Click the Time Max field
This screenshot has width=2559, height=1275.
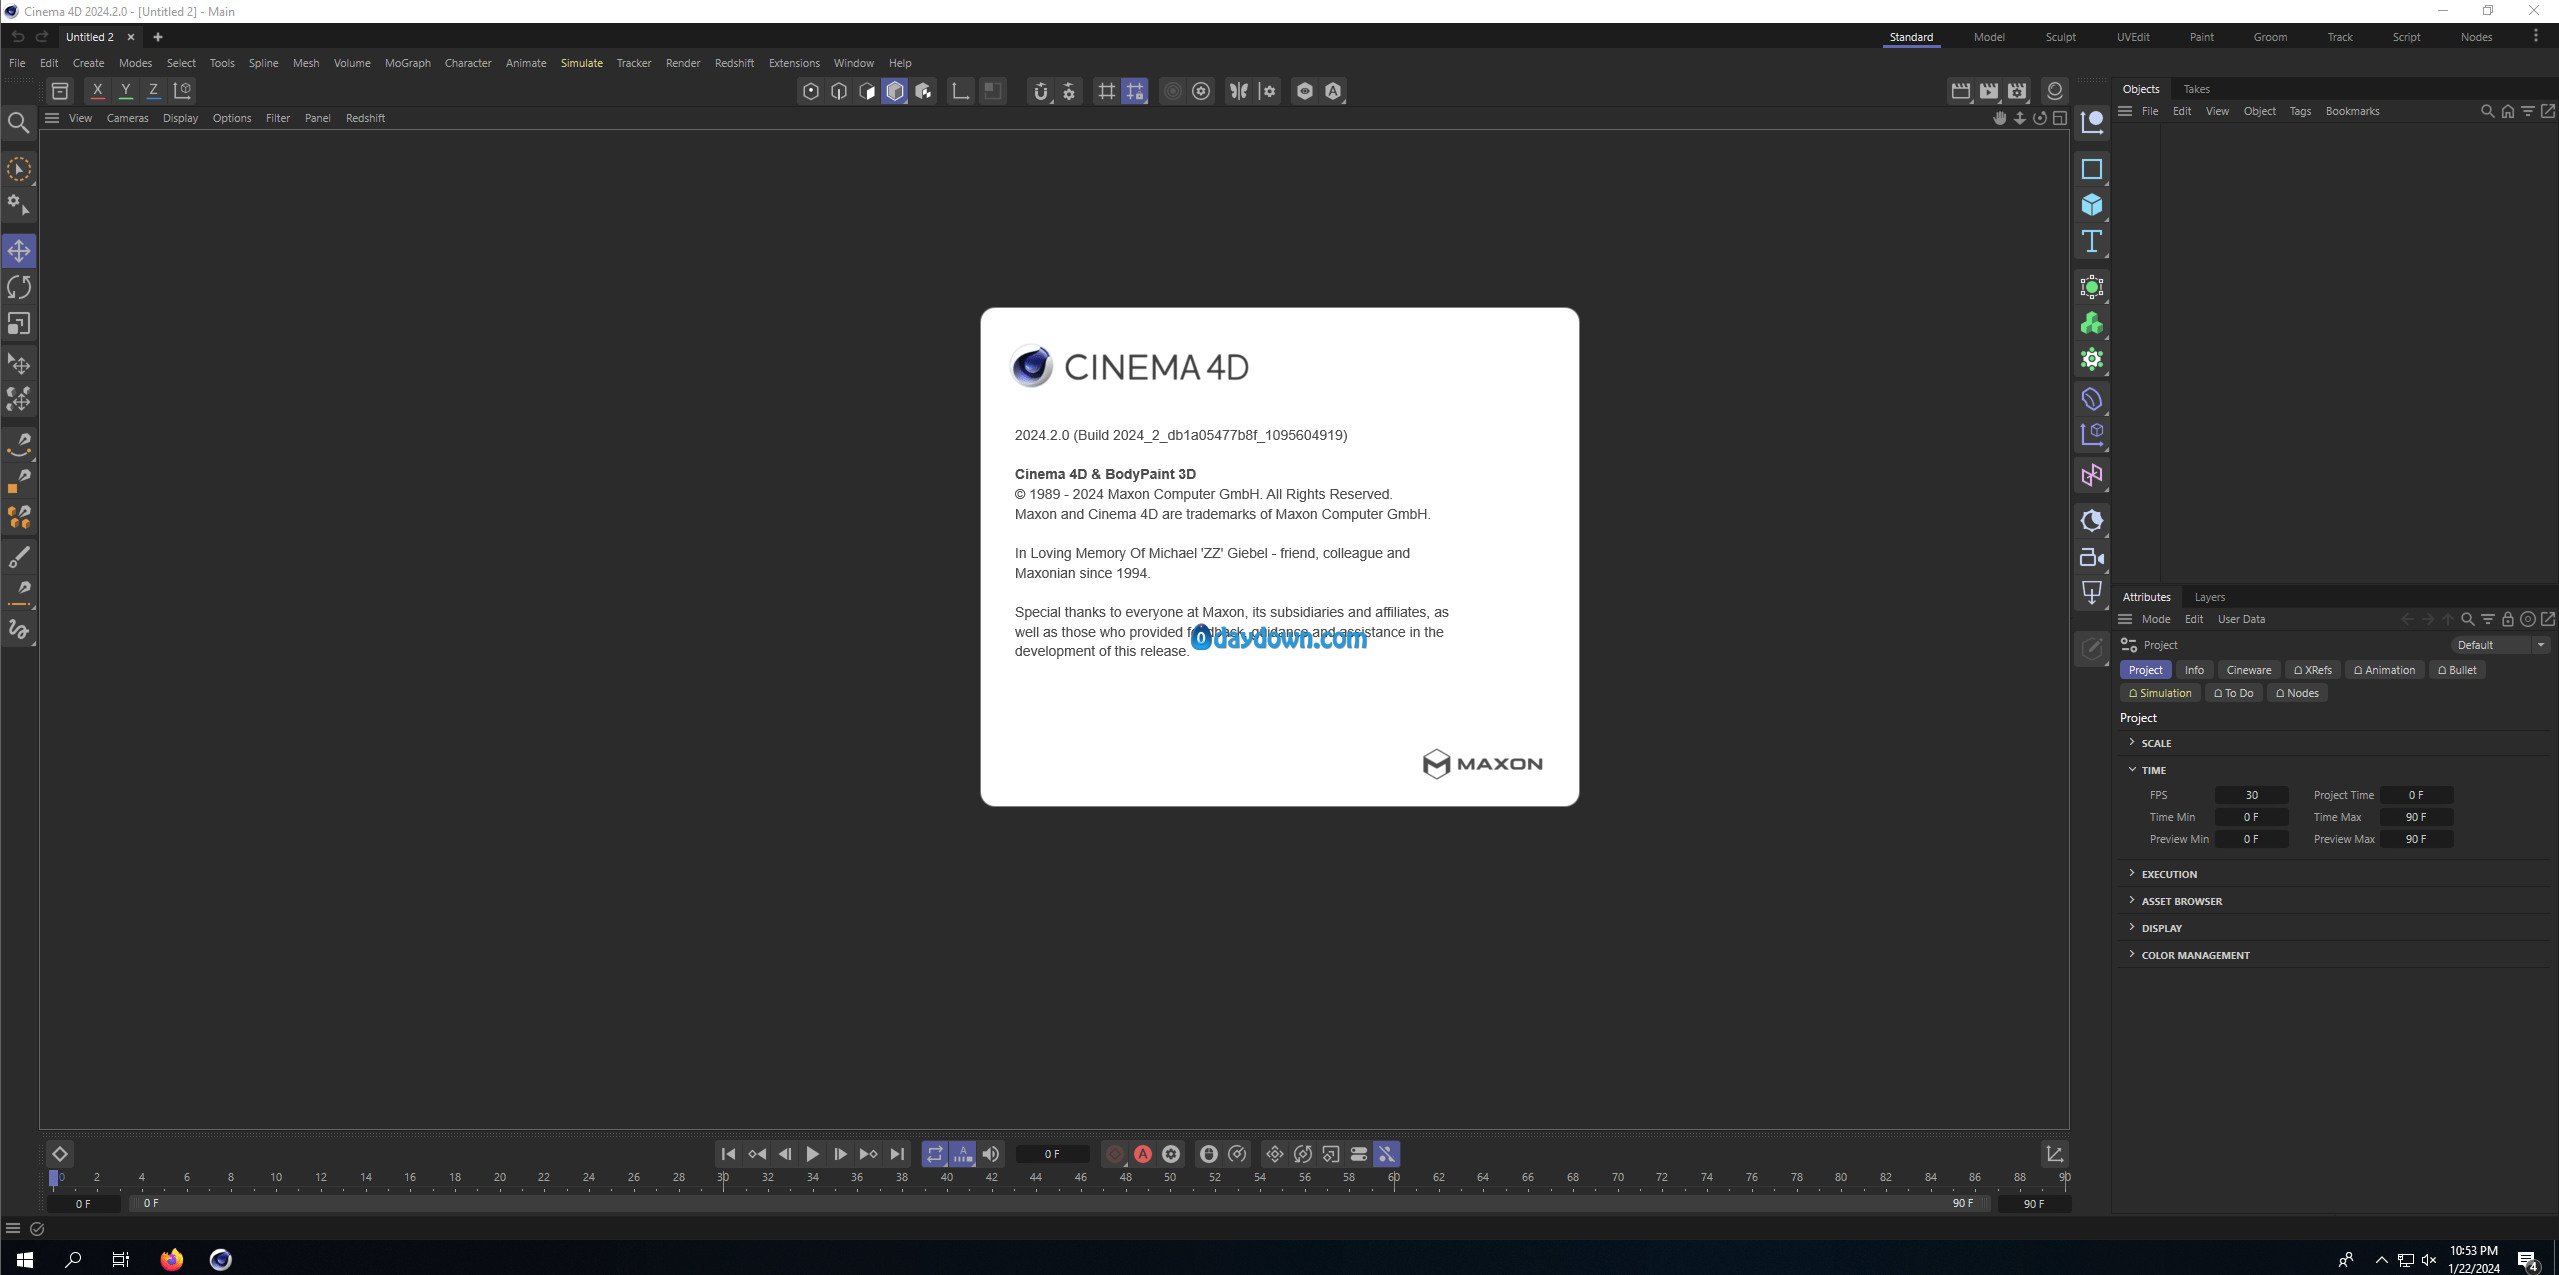(x=2415, y=817)
